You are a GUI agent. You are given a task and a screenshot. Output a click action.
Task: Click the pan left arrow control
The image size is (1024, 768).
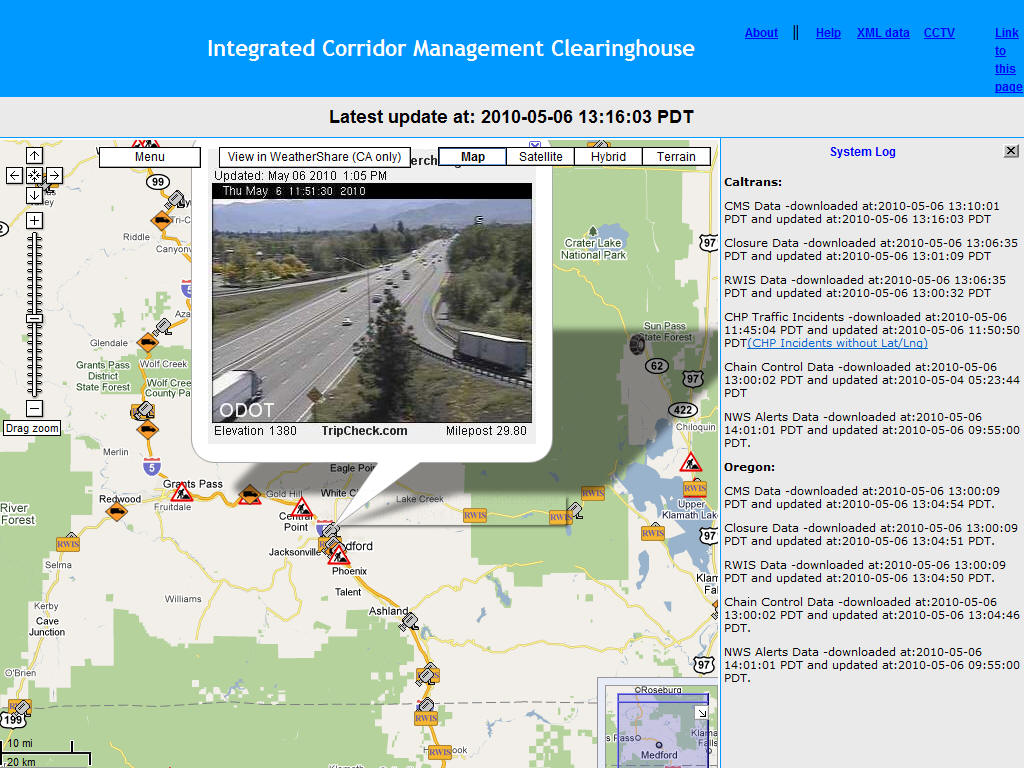pos(15,176)
